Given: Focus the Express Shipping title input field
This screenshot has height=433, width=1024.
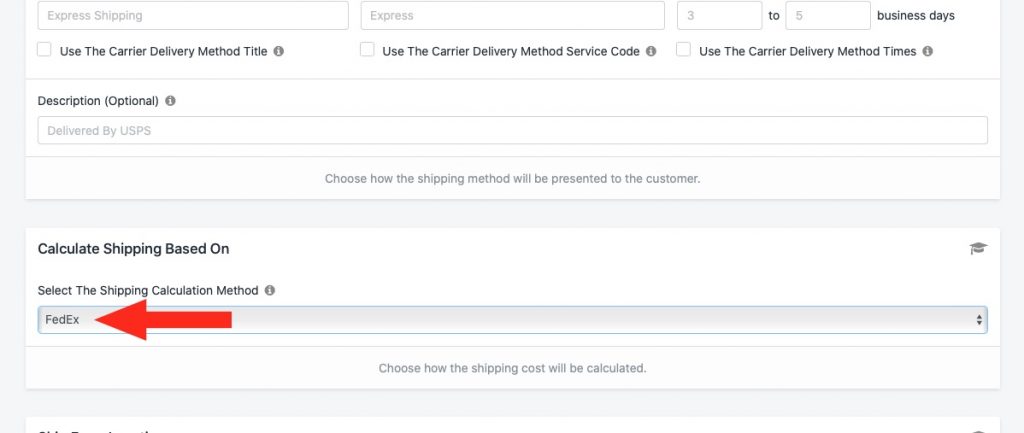Looking at the screenshot, I should (193, 16).
